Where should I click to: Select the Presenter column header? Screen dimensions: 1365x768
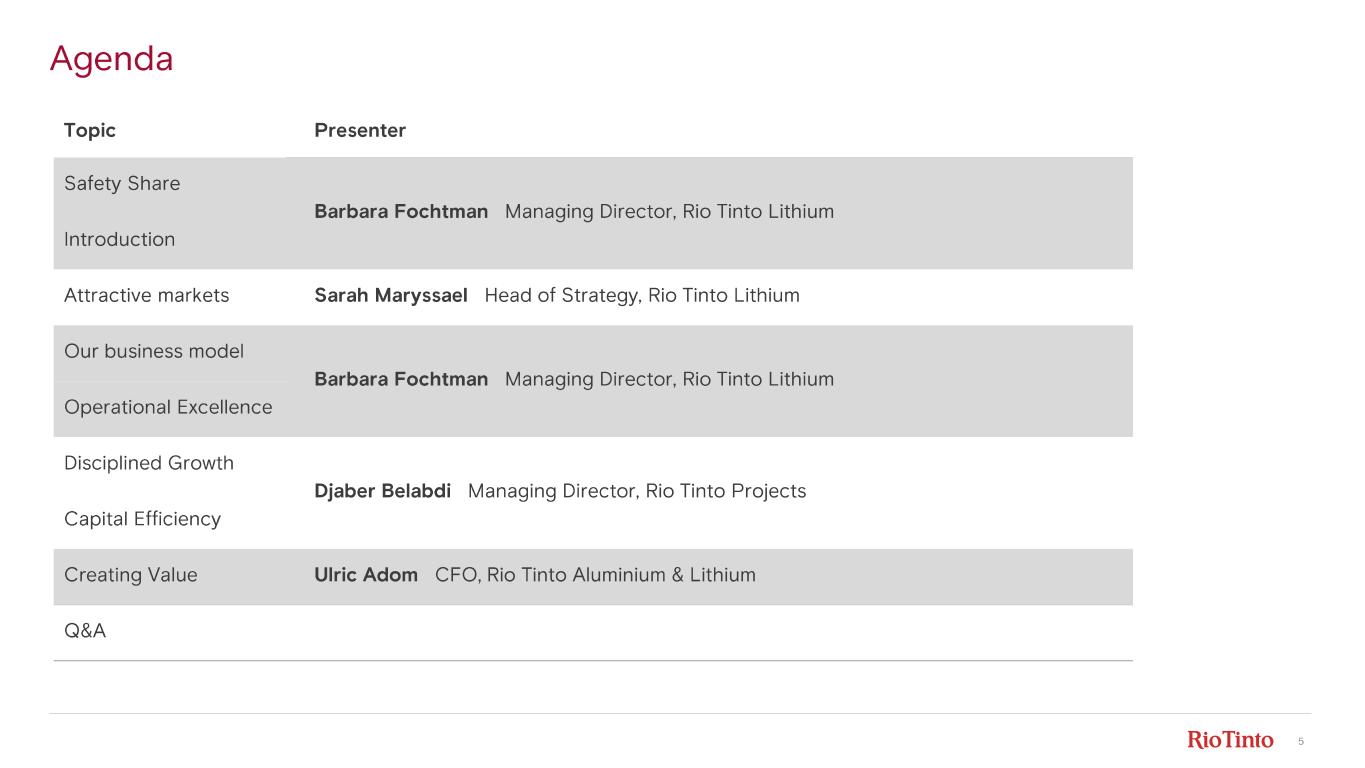point(360,131)
